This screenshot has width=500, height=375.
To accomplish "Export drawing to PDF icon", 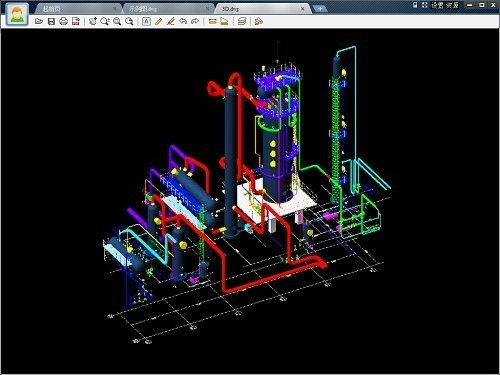I will 76,22.
